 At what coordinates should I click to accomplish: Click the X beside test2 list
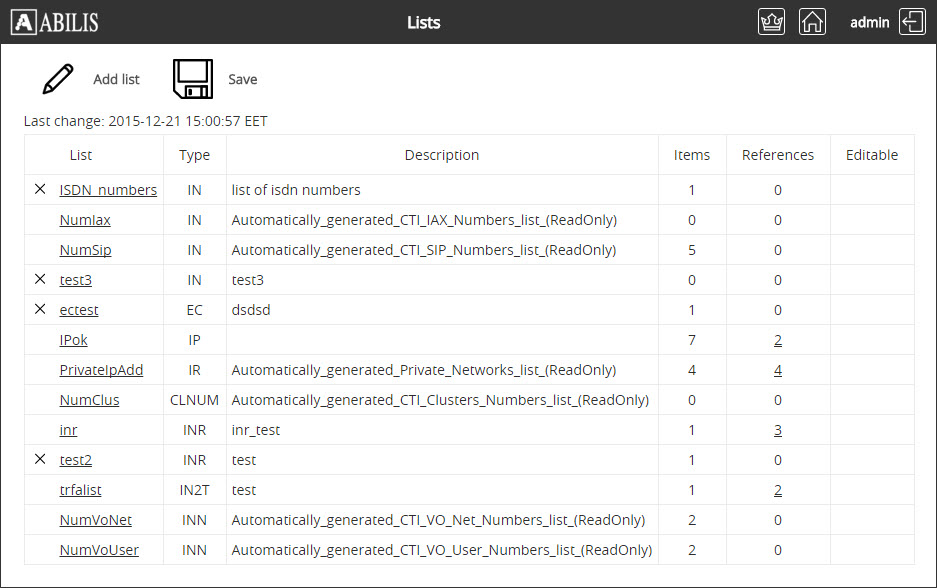coord(40,459)
